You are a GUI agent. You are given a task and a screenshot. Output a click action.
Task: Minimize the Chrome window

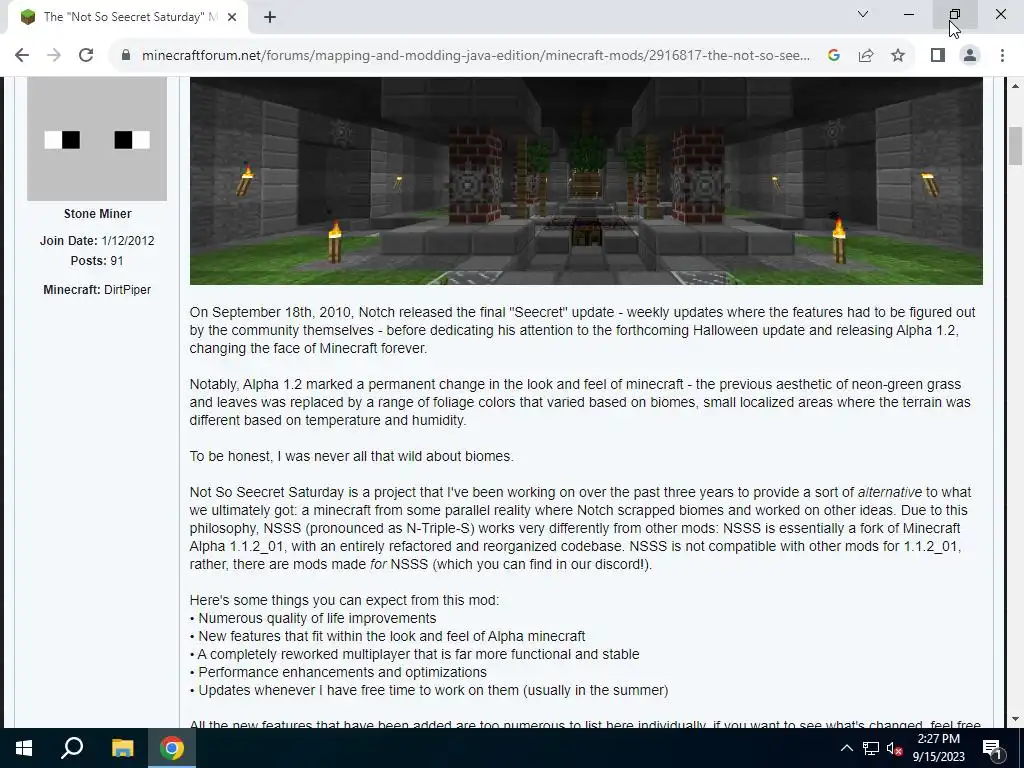point(909,14)
